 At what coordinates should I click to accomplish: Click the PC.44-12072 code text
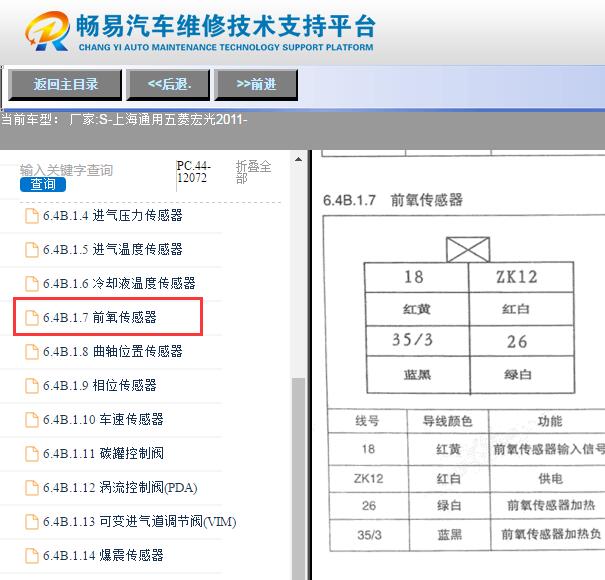pos(193,172)
